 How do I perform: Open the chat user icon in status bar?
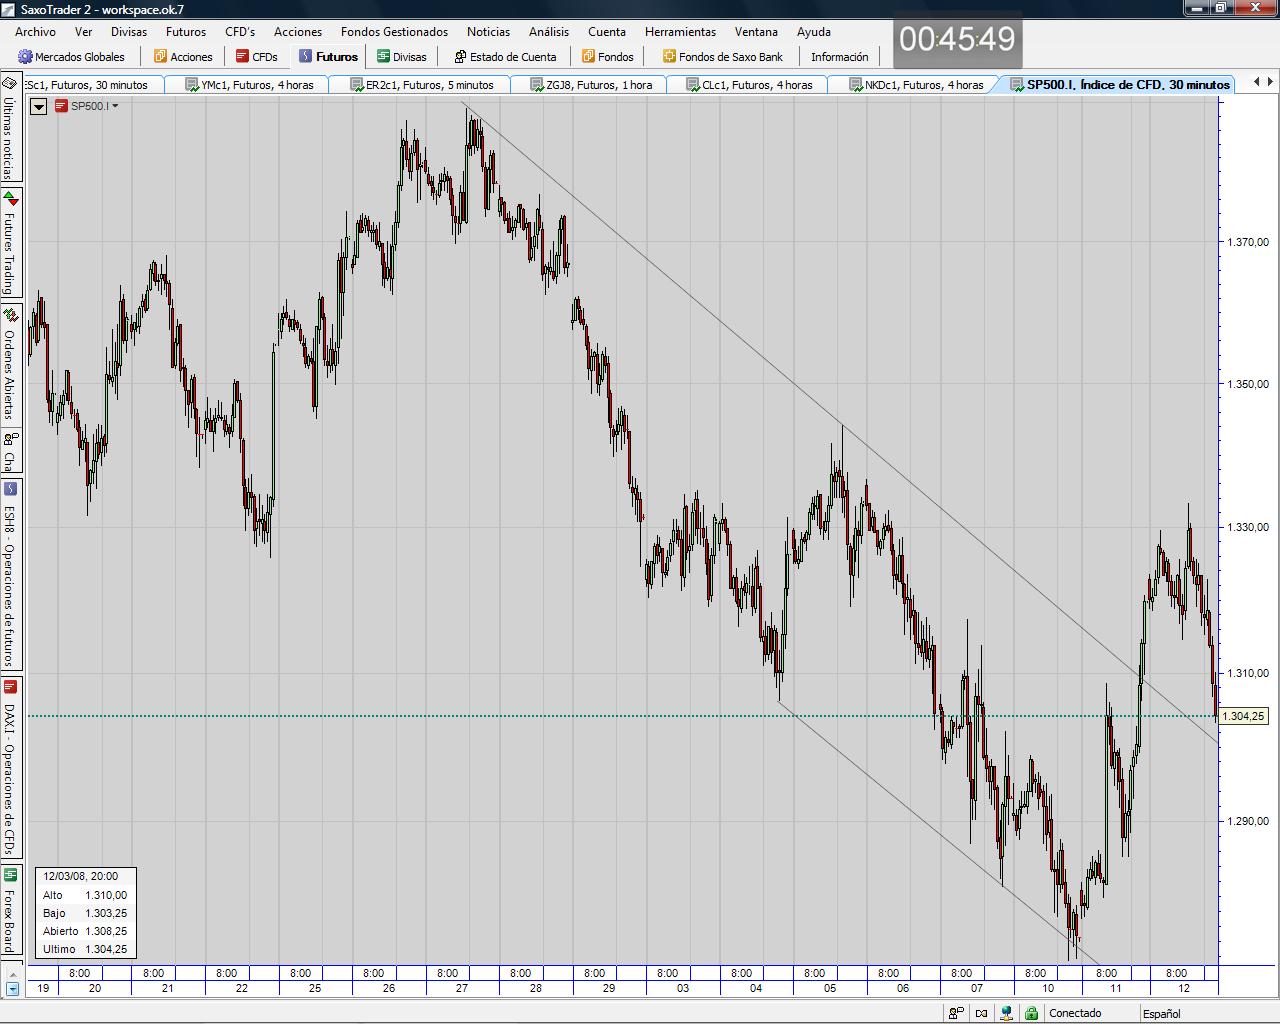pyautogui.click(x=956, y=1013)
